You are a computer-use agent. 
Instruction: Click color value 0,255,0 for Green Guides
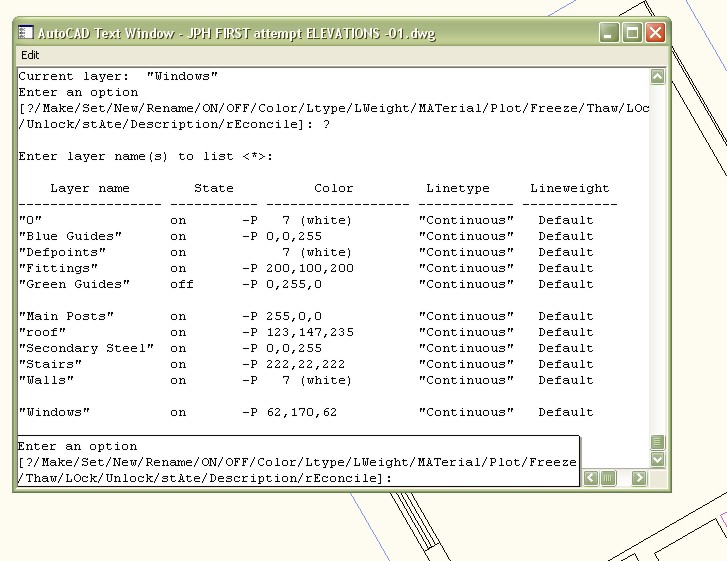(294, 284)
